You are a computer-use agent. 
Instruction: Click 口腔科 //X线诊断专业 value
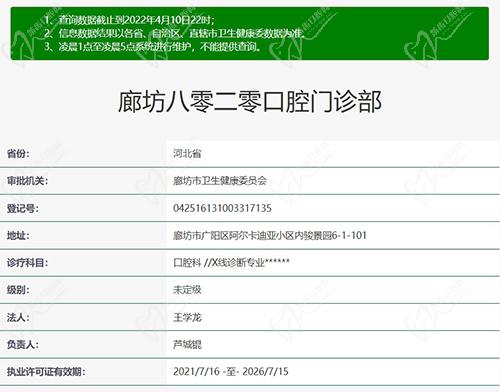[x=231, y=263]
